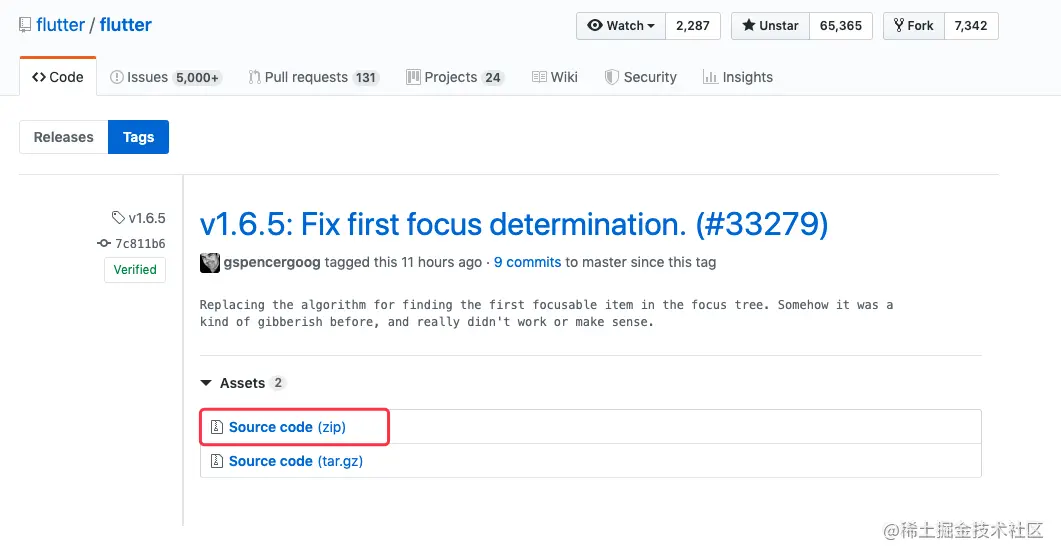Open the flutter owner link
1061x558 pixels.
[x=60, y=25]
